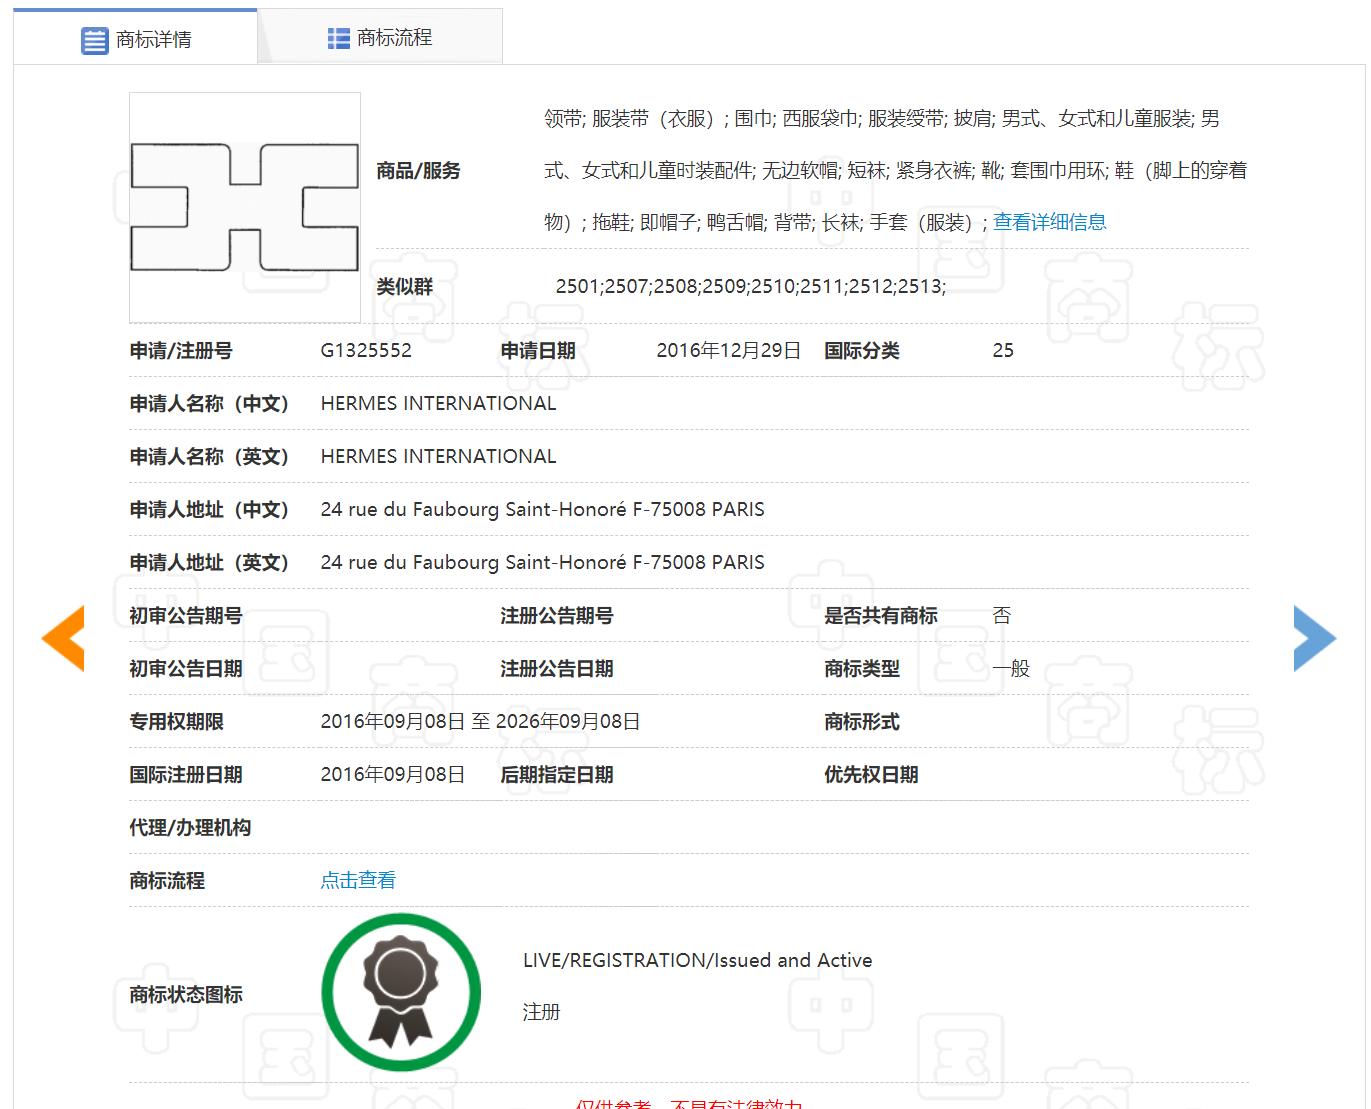Click the 优先权日期 label
The image size is (1371, 1109).
[x=871, y=774]
